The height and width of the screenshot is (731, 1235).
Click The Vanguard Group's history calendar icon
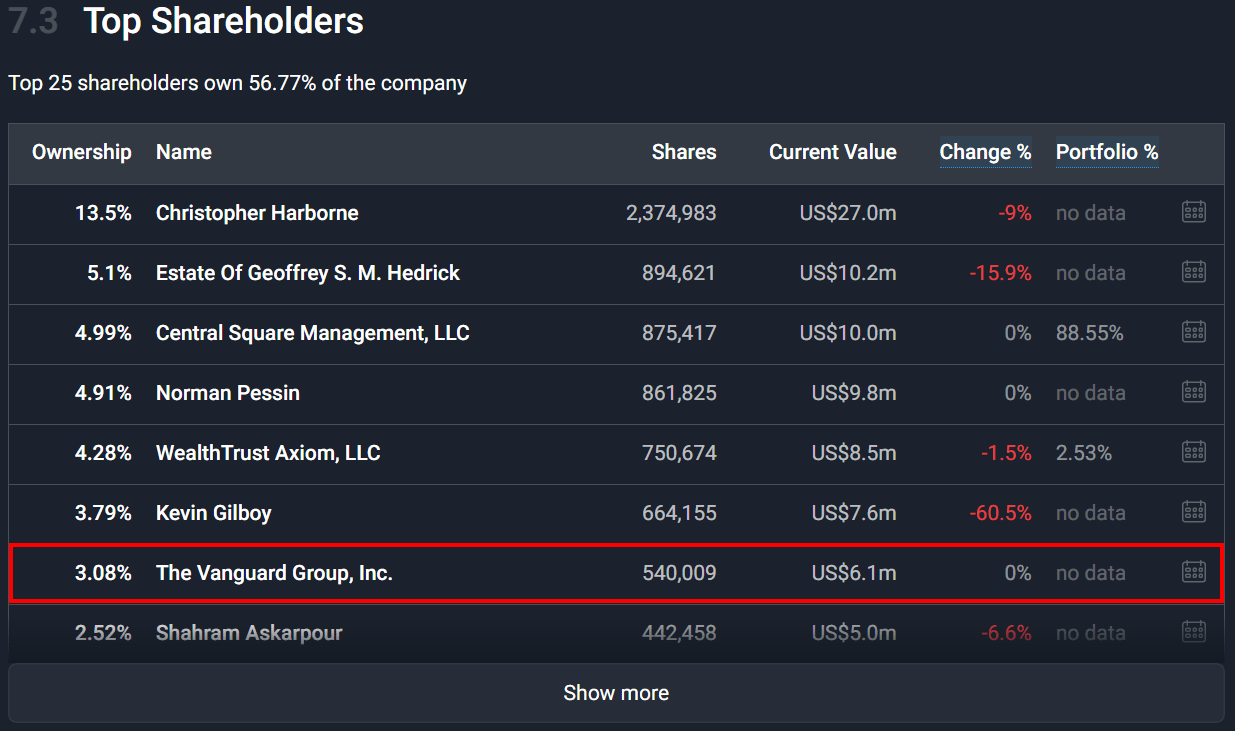(1193, 571)
